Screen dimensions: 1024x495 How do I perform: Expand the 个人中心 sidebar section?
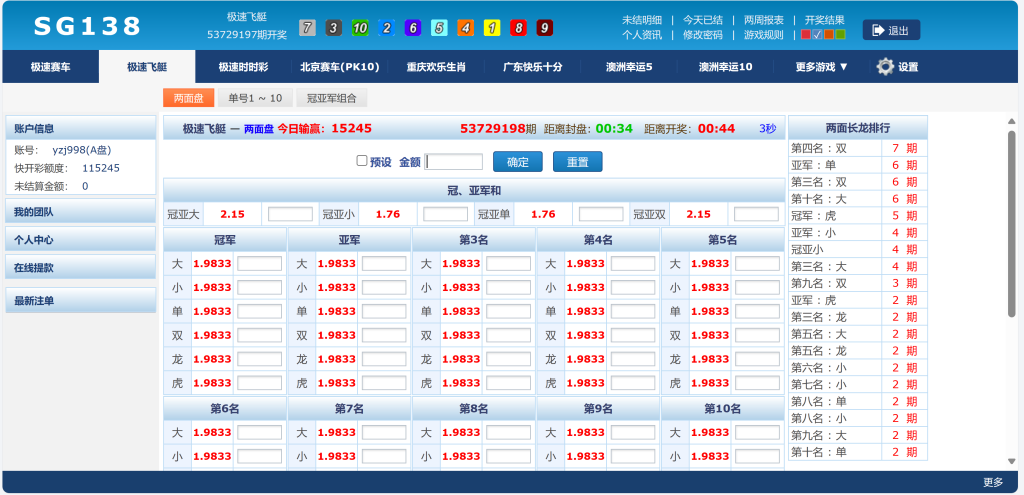click(x=80, y=240)
